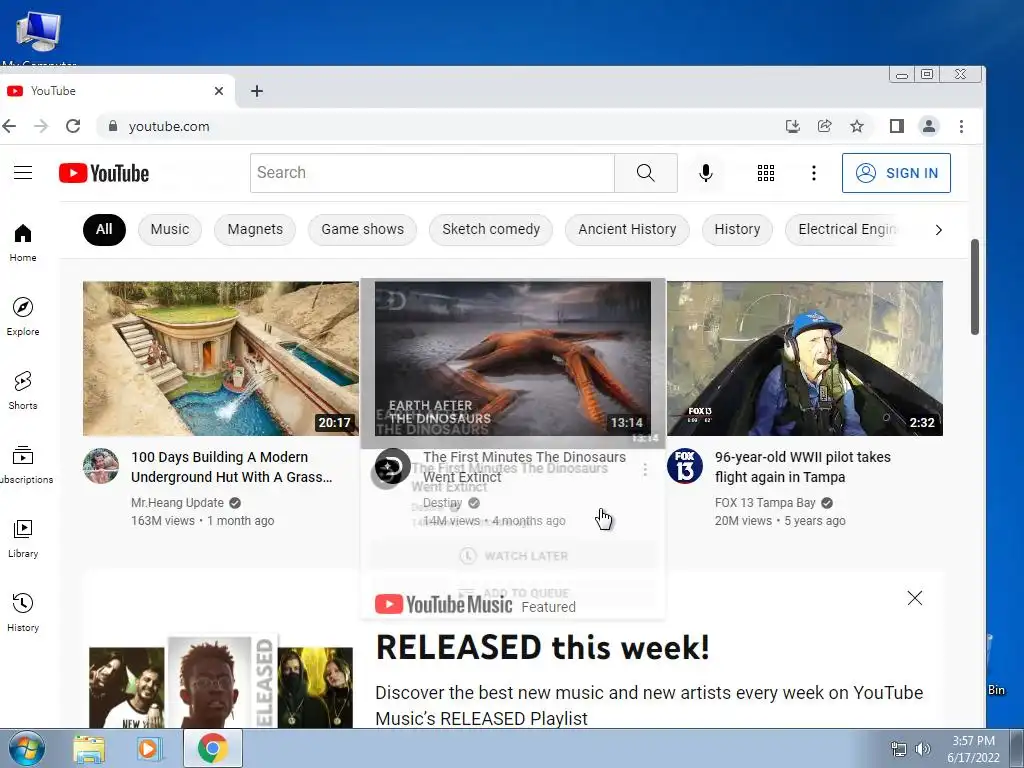Open underground hut video thumbnail
This screenshot has width=1024, height=768.
pyautogui.click(x=221, y=359)
